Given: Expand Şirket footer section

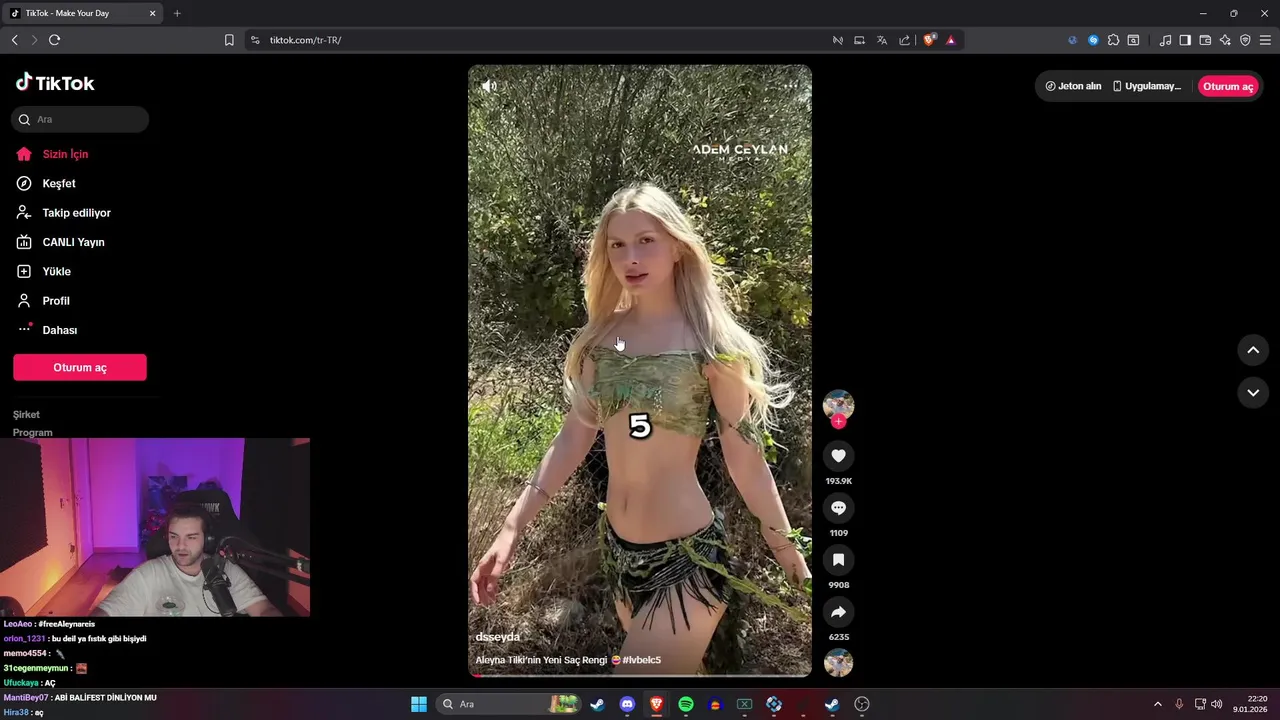Looking at the screenshot, I should tap(27, 414).
